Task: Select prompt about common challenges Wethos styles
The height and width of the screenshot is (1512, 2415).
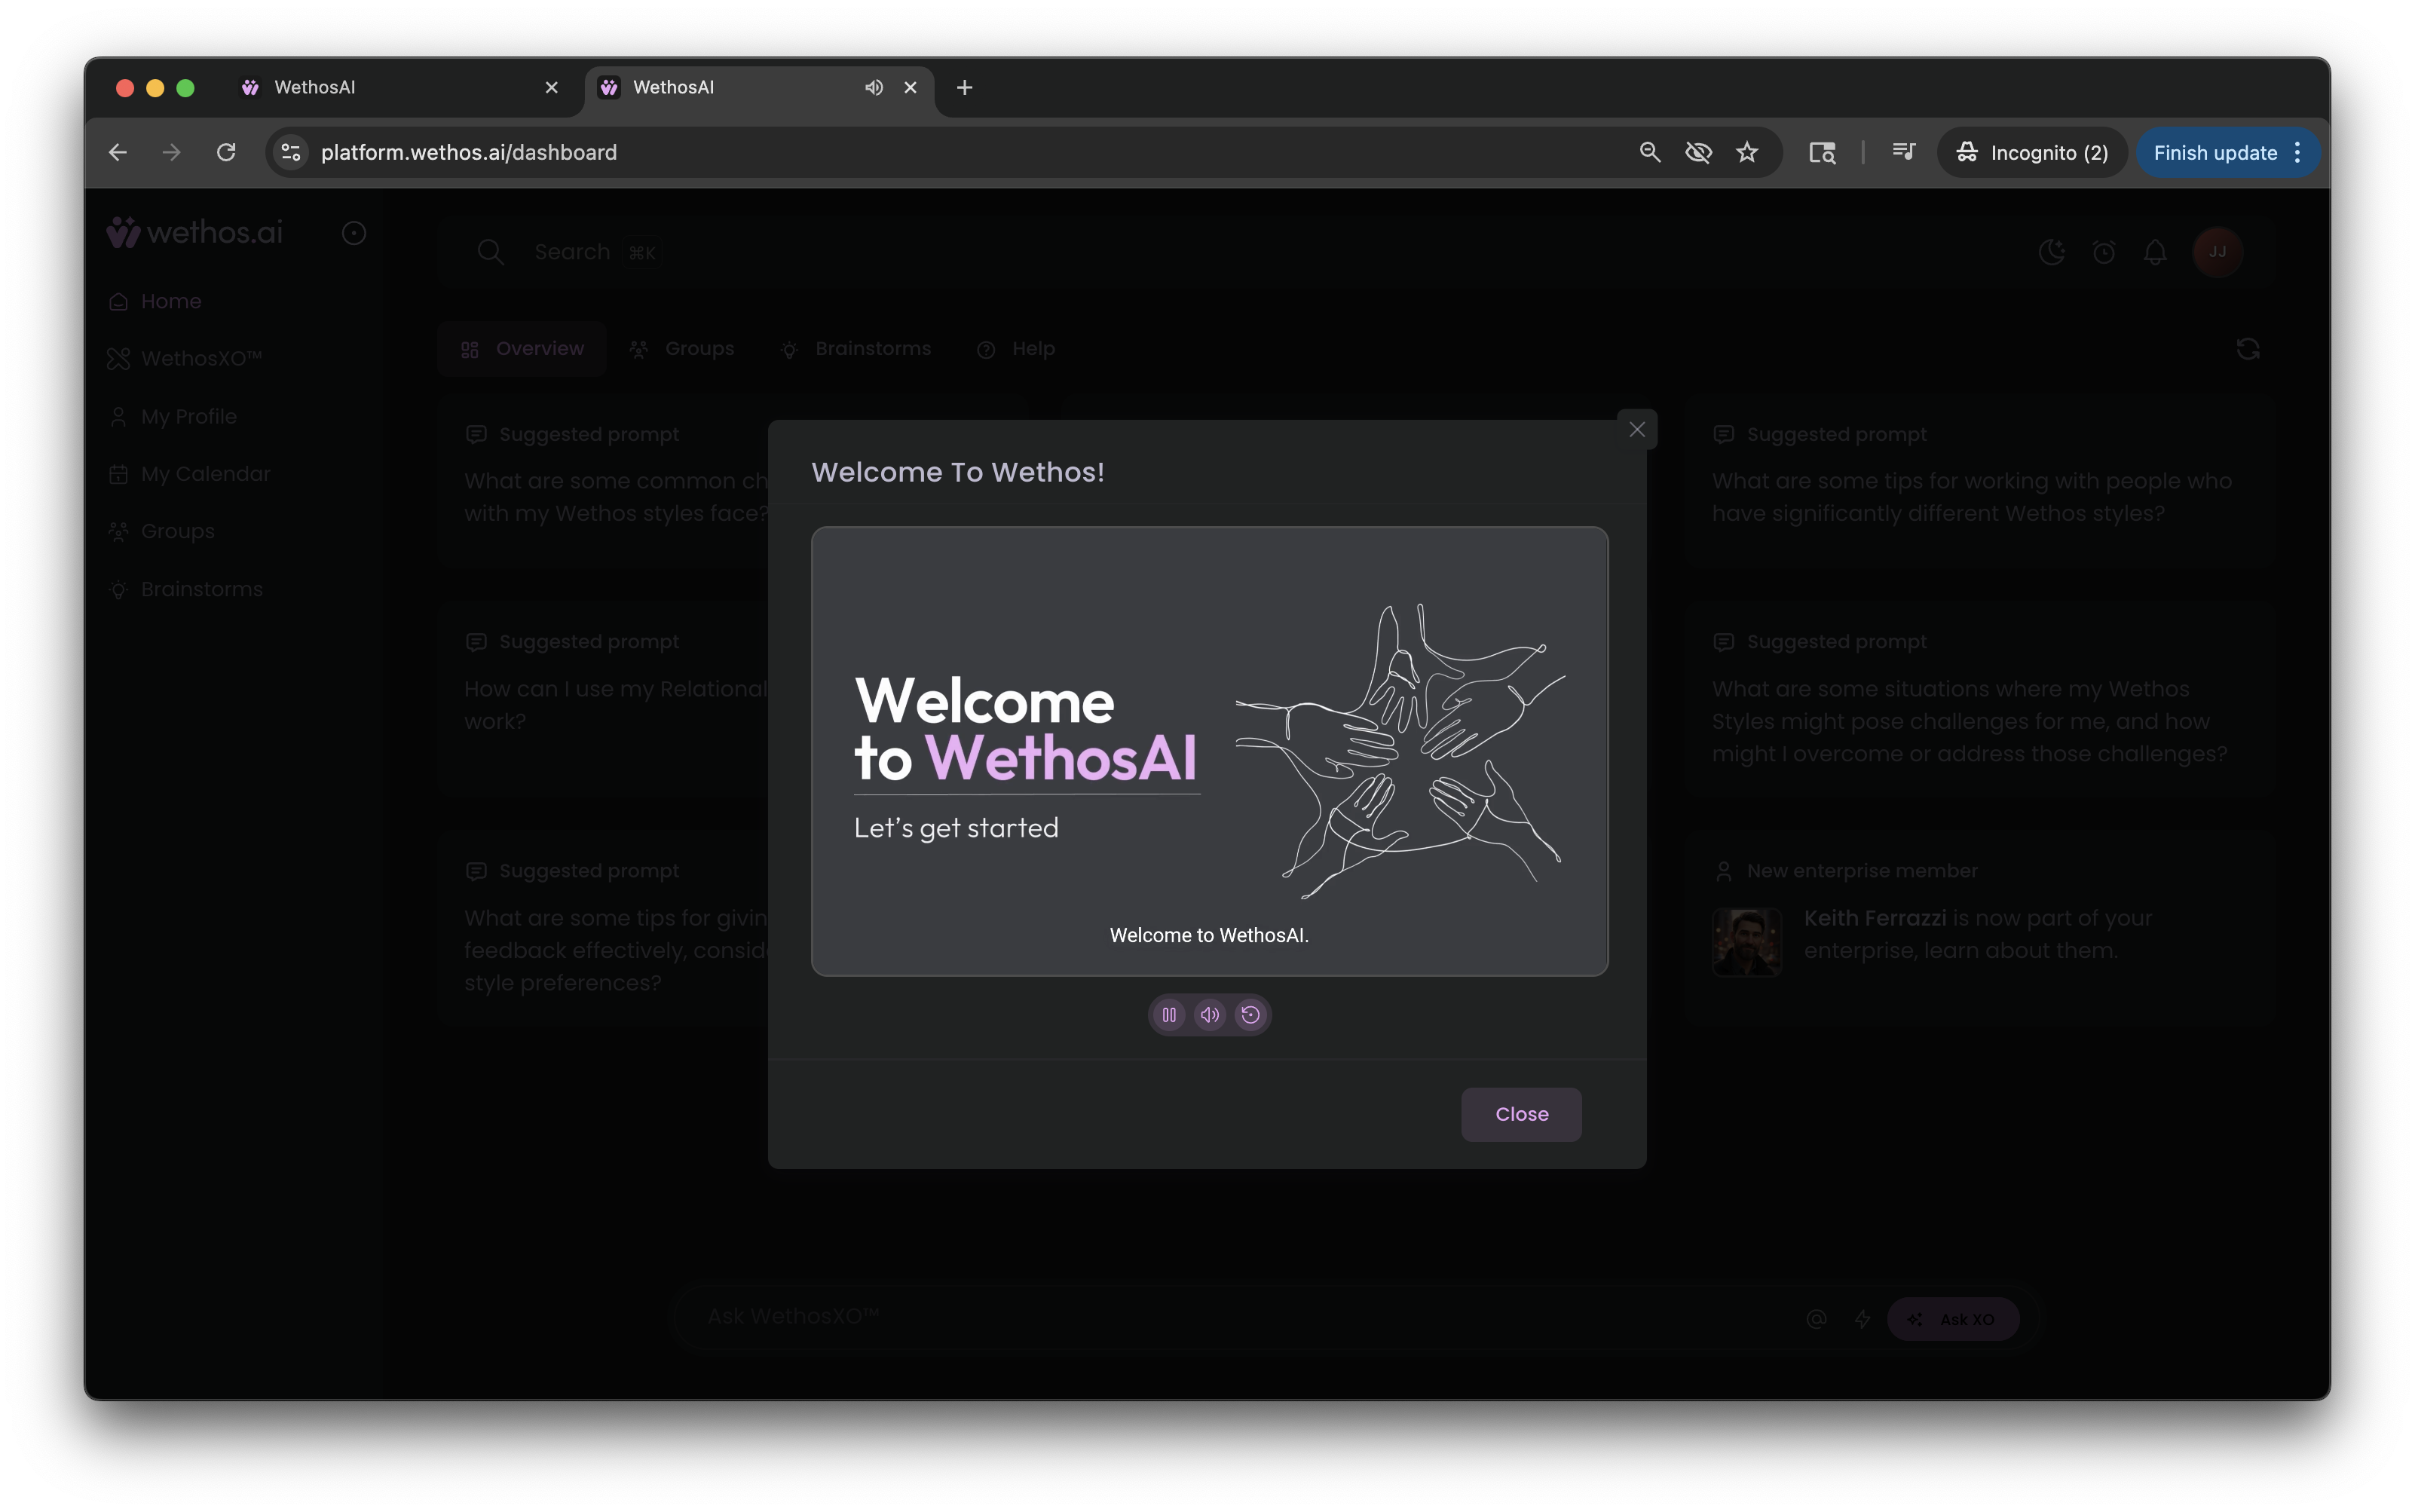Action: pyautogui.click(x=604, y=481)
